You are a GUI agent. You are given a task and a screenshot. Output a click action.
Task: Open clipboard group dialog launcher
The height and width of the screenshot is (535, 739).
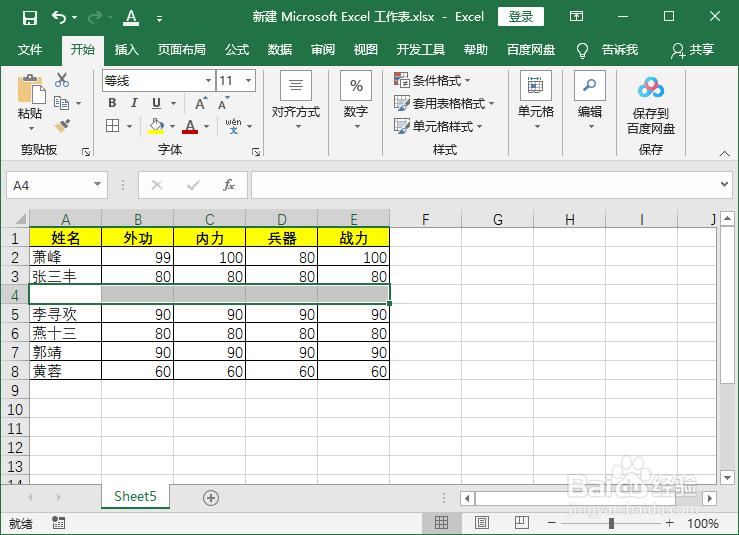pos(86,152)
